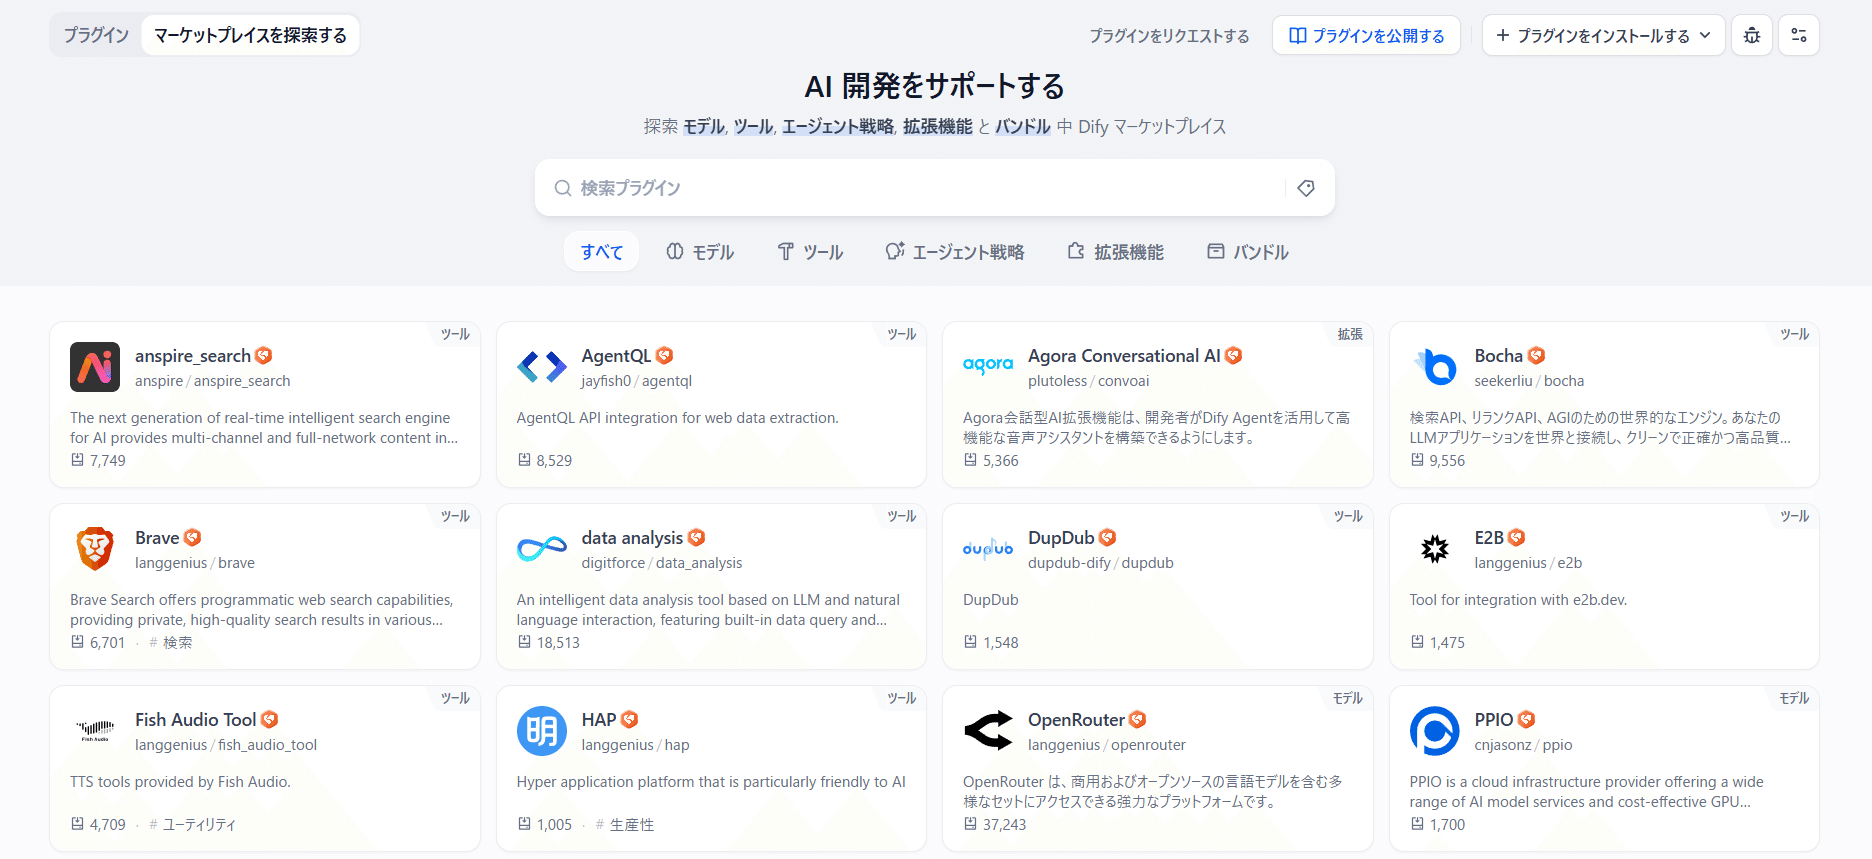This screenshot has height=859, width=1872.
Task: Click the magnifier icon in search field
Action: coord(563,188)
